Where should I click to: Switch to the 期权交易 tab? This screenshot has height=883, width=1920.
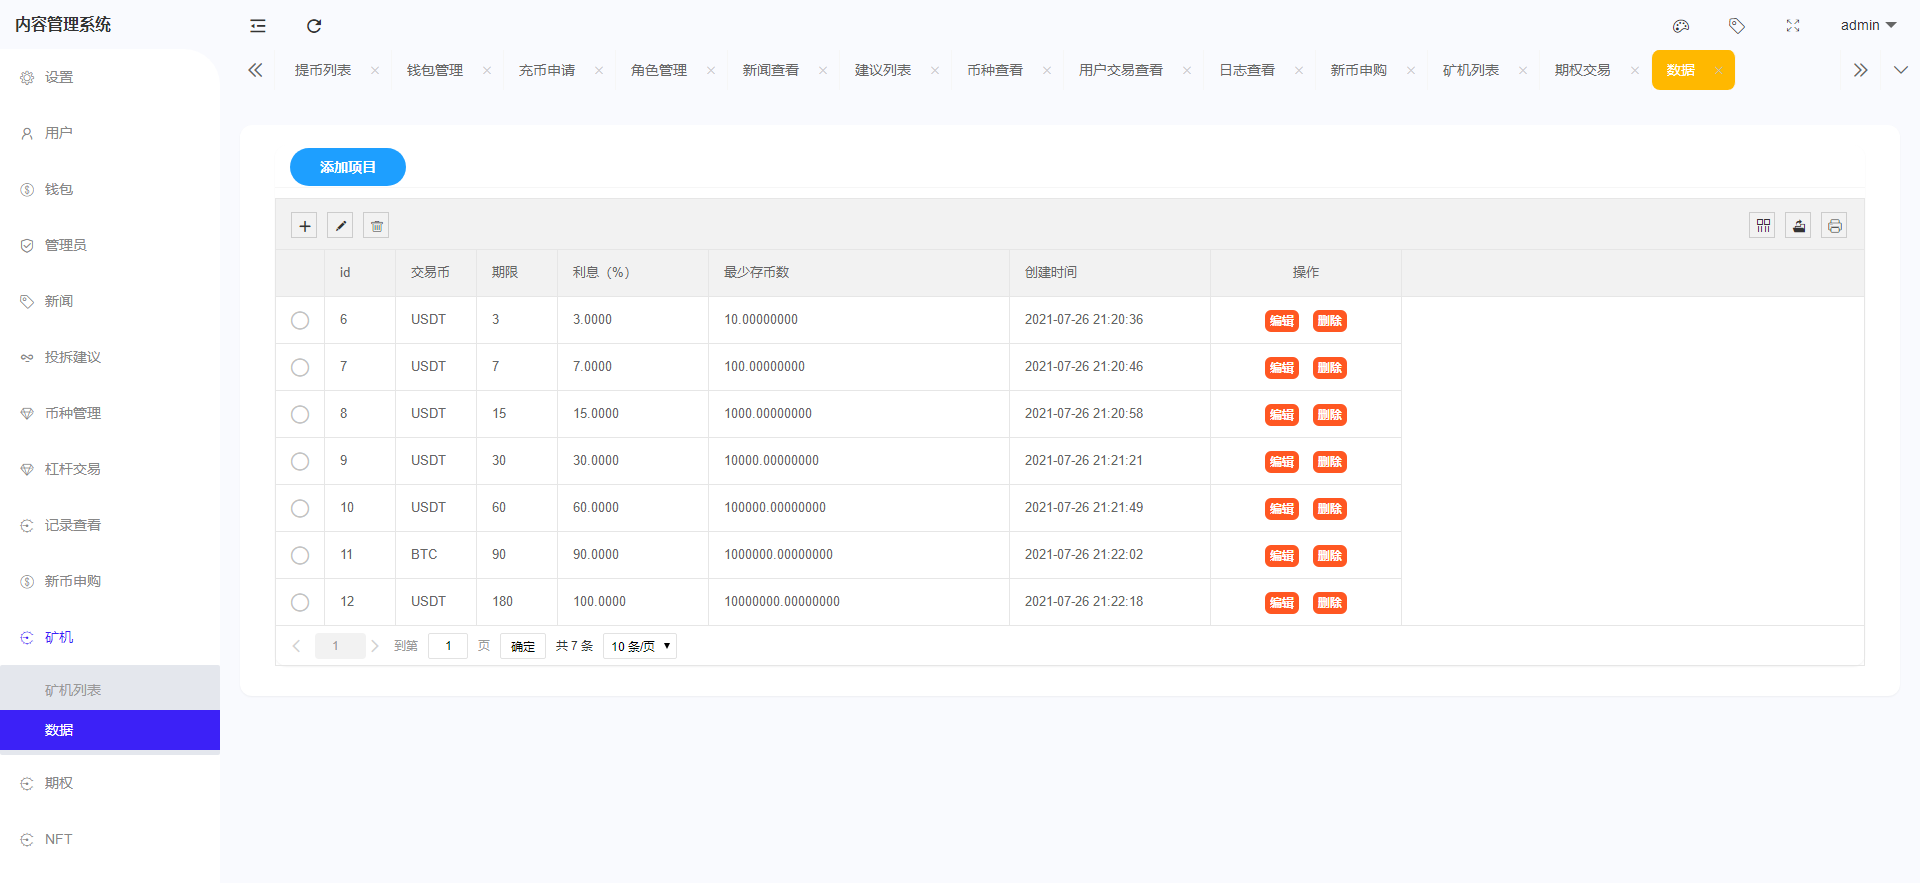(x=1582, y=71)
